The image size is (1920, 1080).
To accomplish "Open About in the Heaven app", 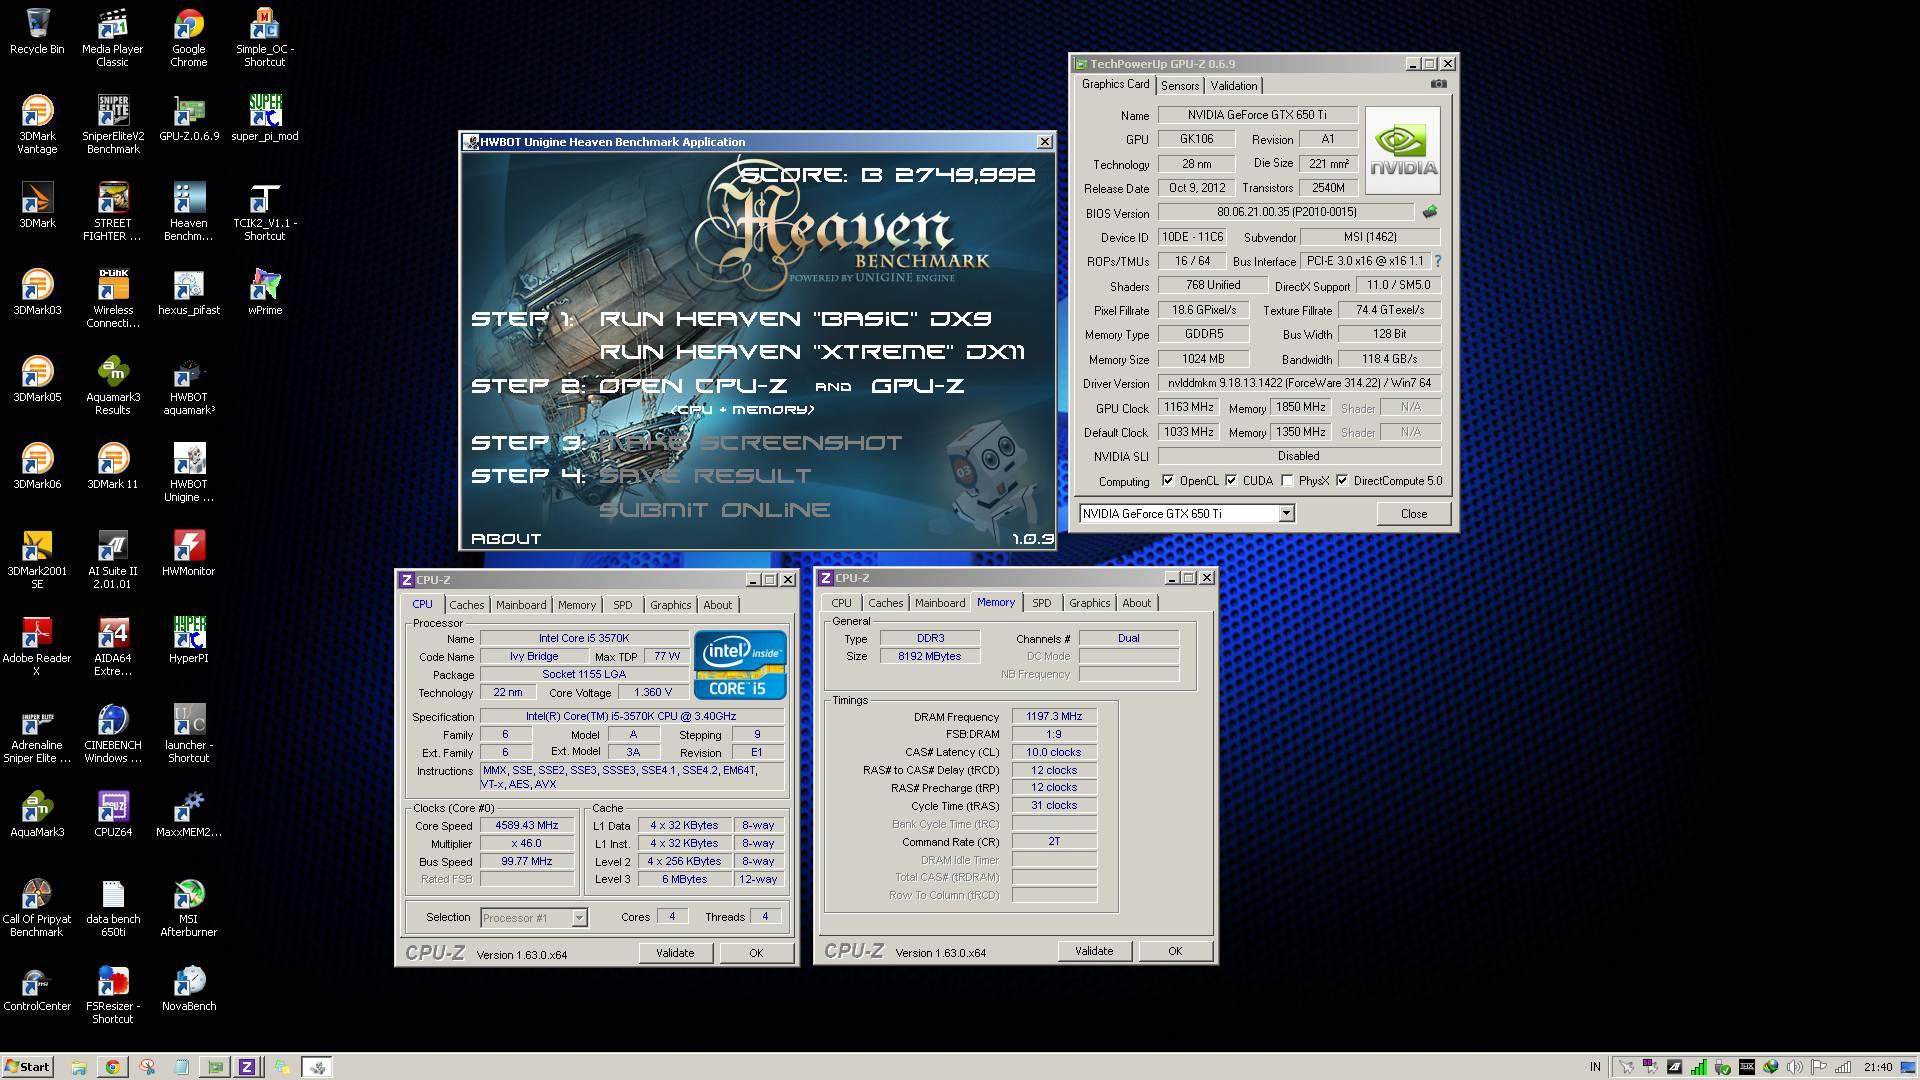I will (506, 539).
